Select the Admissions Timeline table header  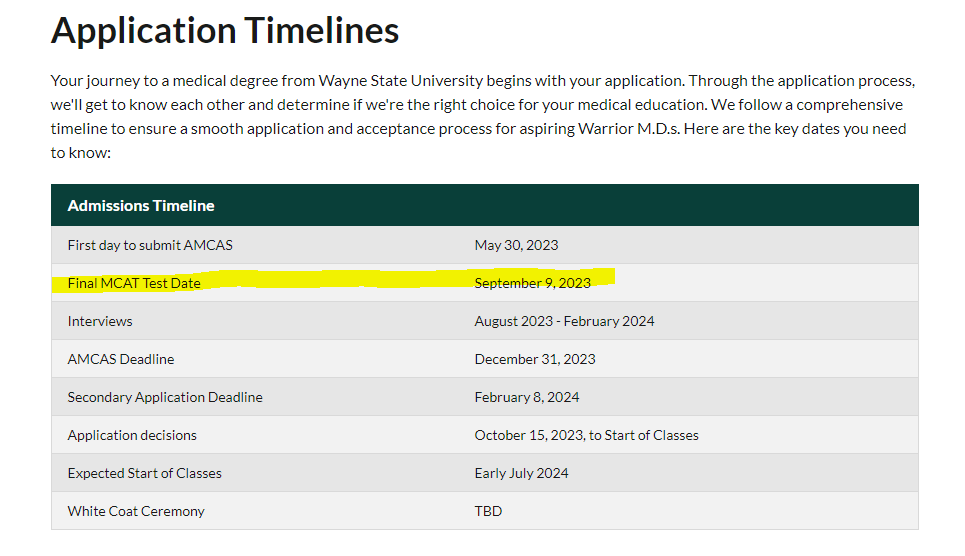[141, 206]
